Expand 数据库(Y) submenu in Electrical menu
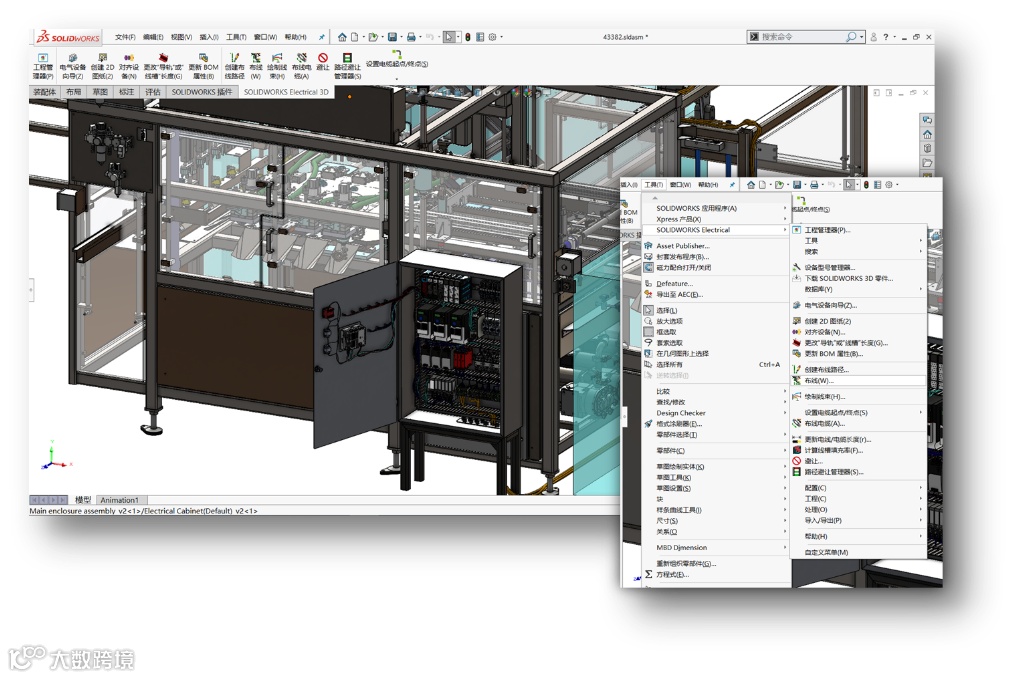 pyautogui.click(x=818, y=289)
